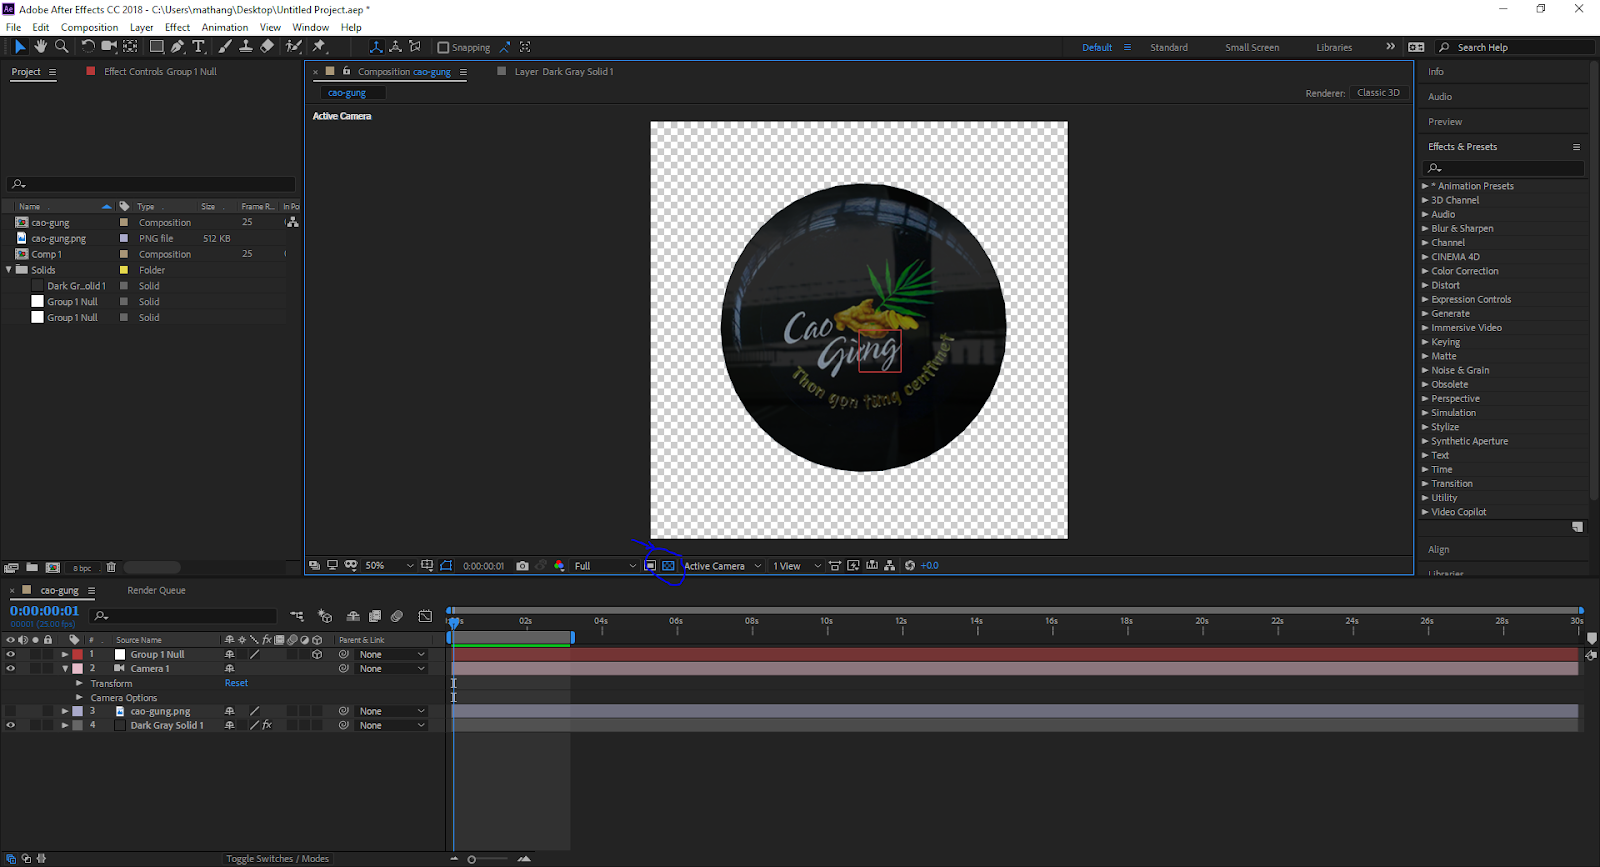Select the Zoom magnifier tool
The height and width of the screenshot is (867, 1600).
pos(62,46)
